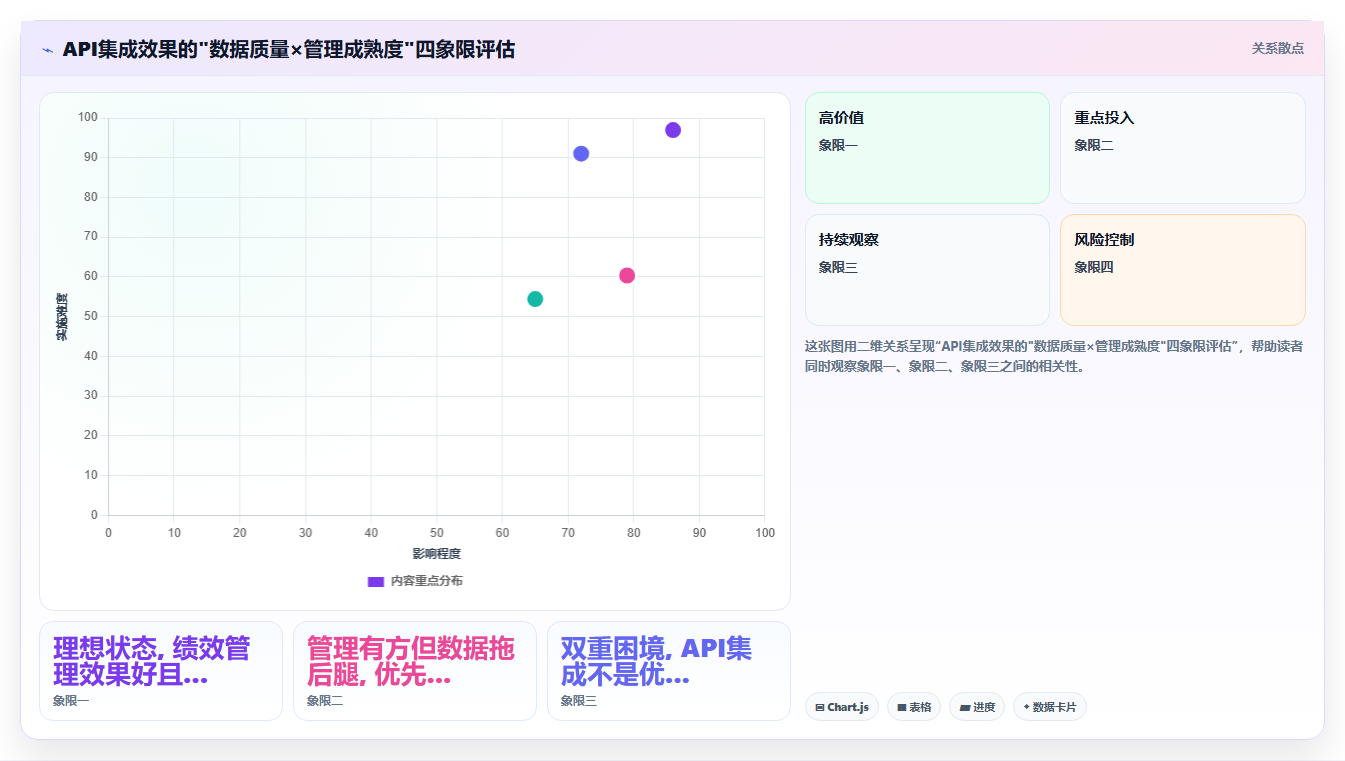
Task: Open the 管理有方但数据拖后腿 summary card
Action: pyautogui.click(x=415, y=671)
